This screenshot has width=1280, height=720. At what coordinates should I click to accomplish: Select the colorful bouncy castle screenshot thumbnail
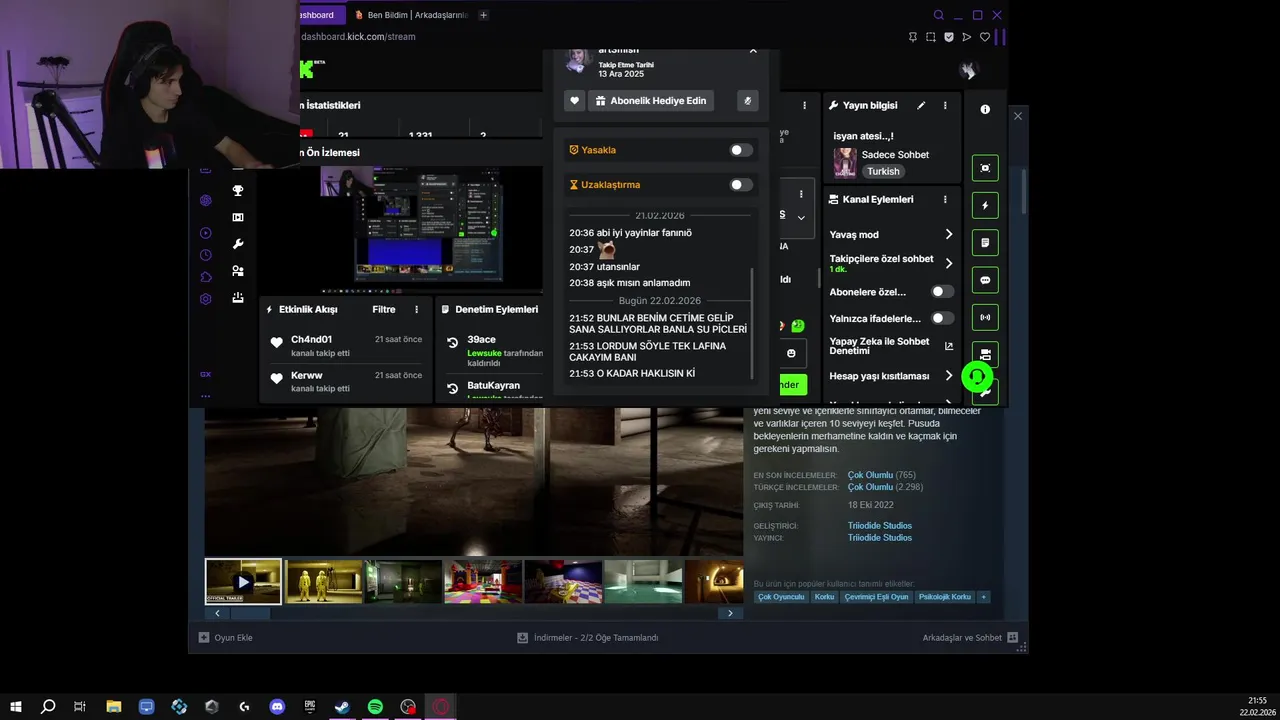[x=483, y=582]
